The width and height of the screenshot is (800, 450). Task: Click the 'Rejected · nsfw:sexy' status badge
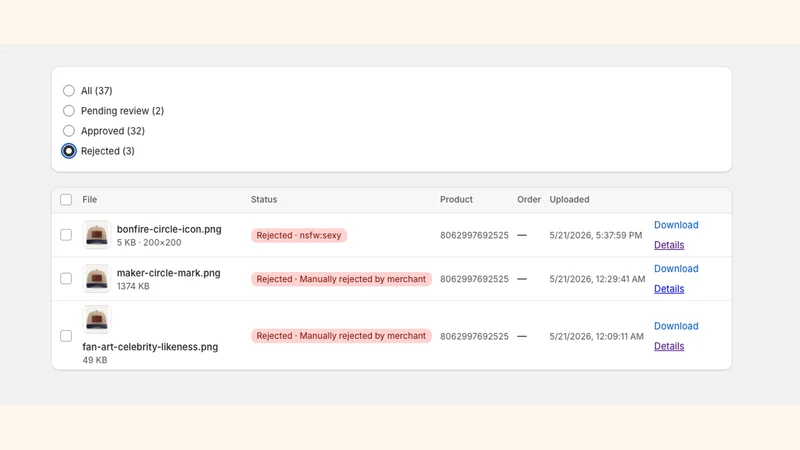pos(299,235)
